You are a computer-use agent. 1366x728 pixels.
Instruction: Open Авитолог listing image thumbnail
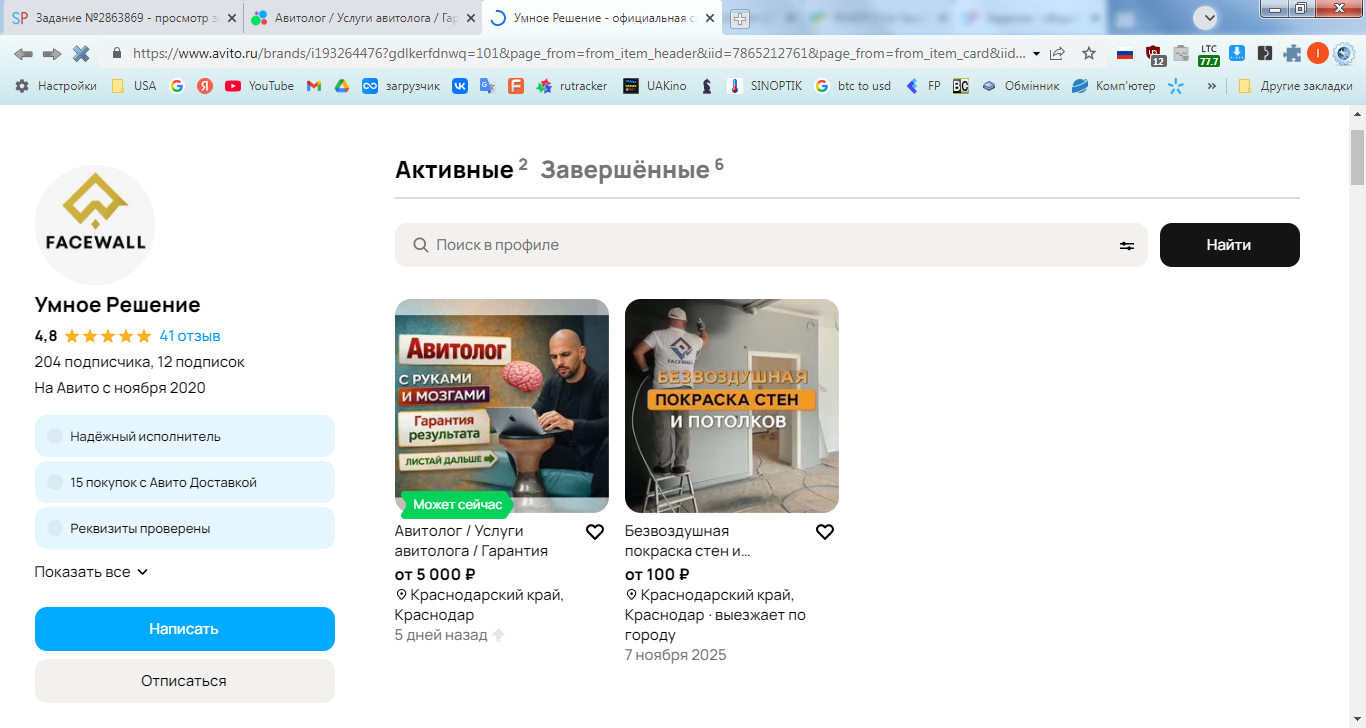click(x=502, y=406)
